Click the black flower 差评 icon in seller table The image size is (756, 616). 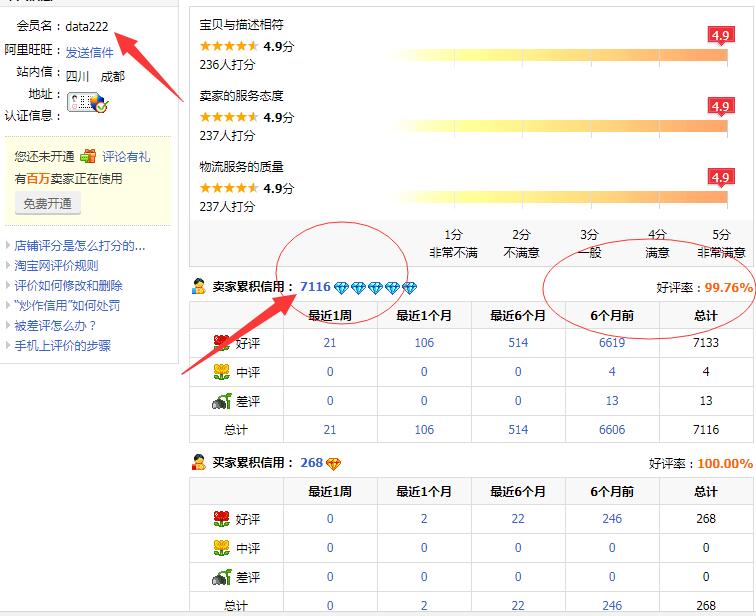click(221, 401)
